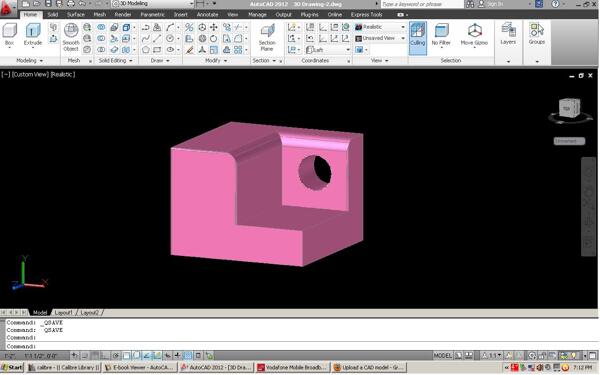This screenshot has width=600, height=375.
Task: Open the AutoCAD application menu logo
Action: click(7, 8)
